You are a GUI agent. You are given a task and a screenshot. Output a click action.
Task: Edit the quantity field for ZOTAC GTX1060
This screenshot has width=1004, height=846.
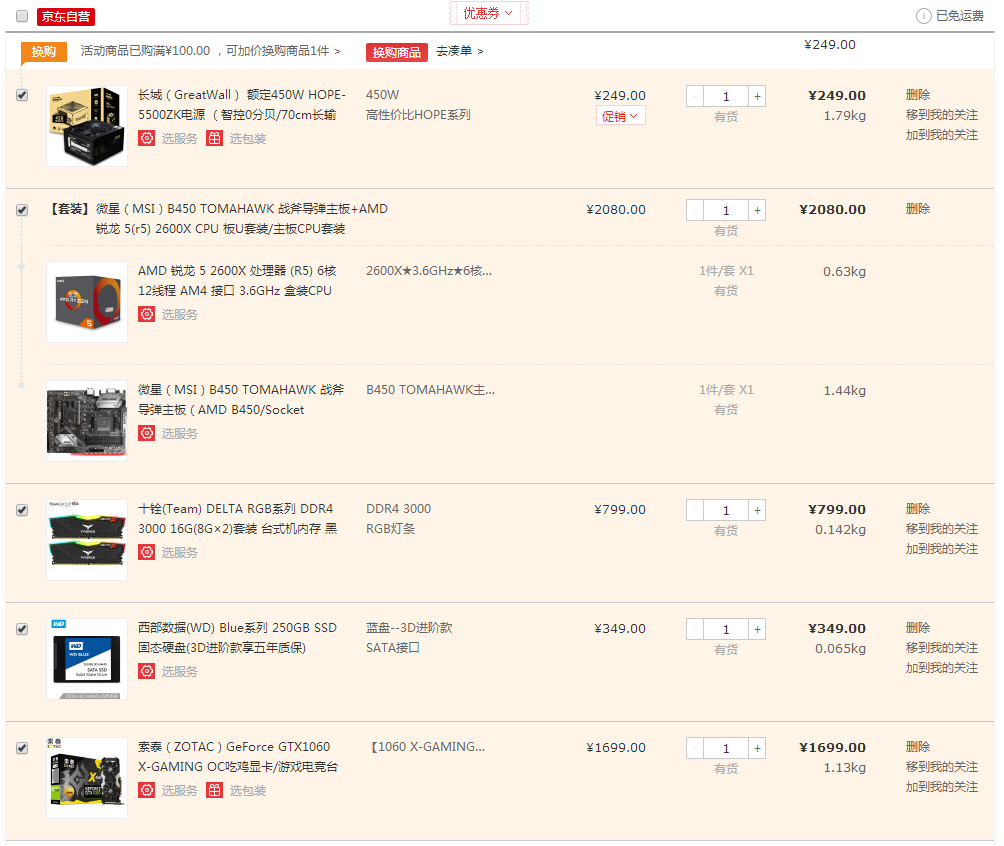(726, 748)
